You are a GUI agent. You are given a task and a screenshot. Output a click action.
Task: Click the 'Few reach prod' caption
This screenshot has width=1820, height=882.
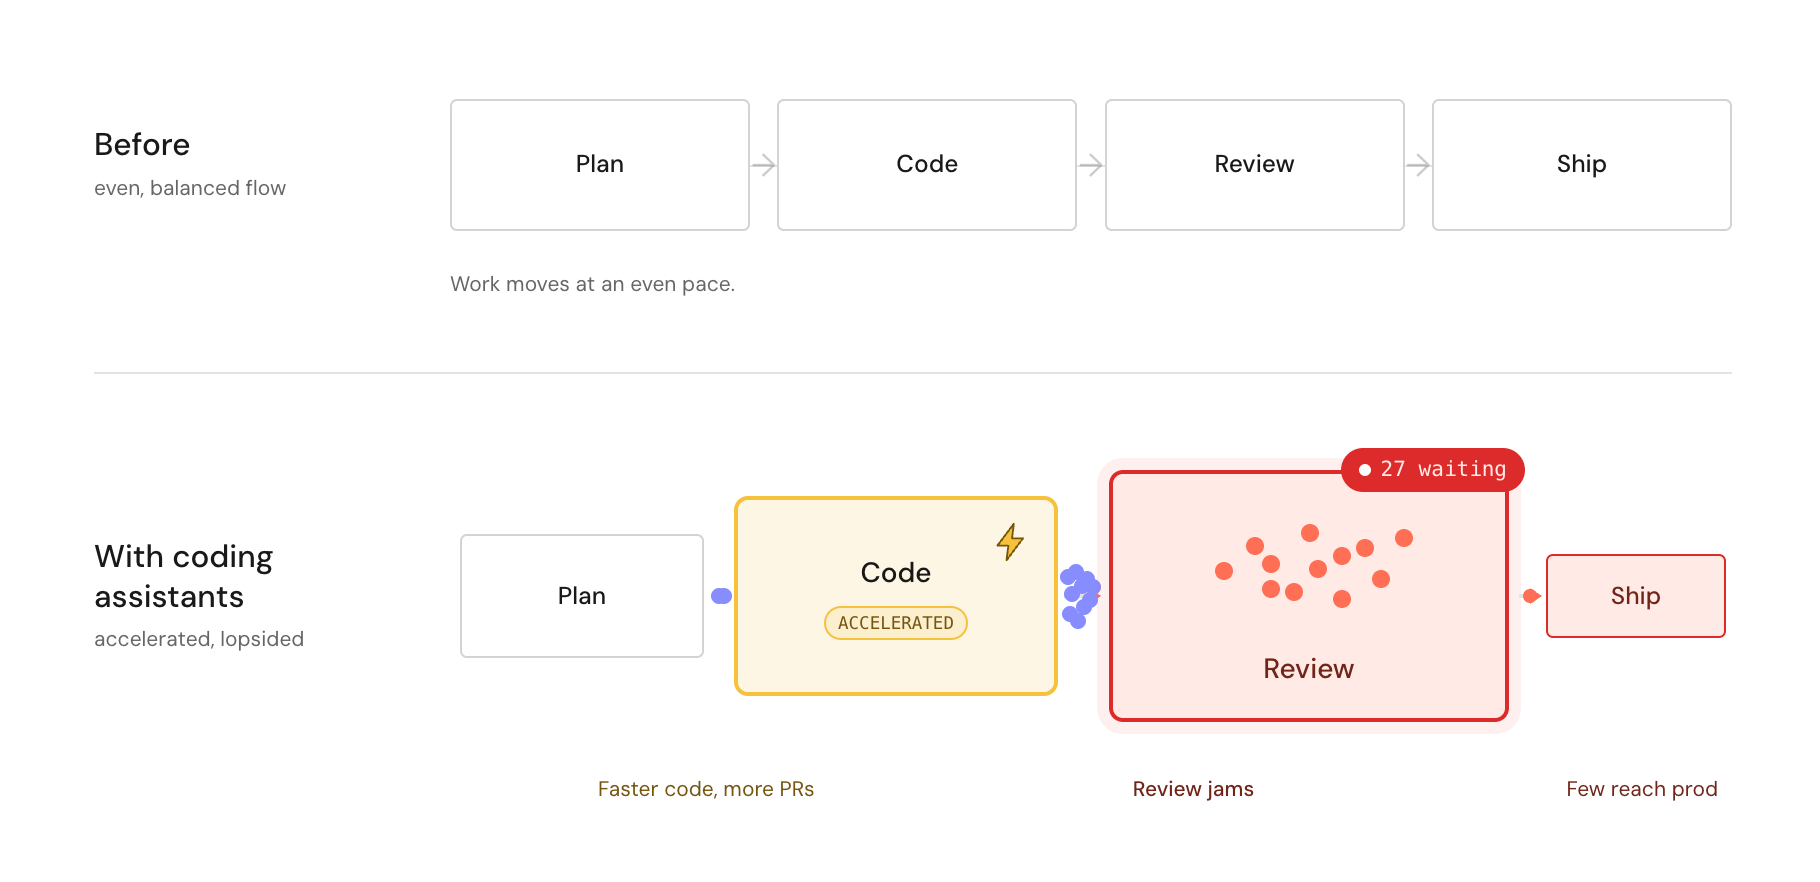point(1642,789)
